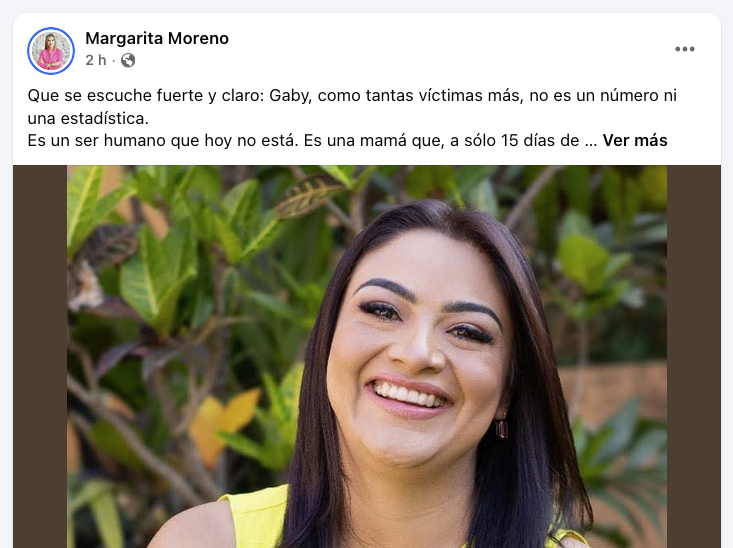
Task: Expand the post text with Ver más
Action: pos(635,140)
